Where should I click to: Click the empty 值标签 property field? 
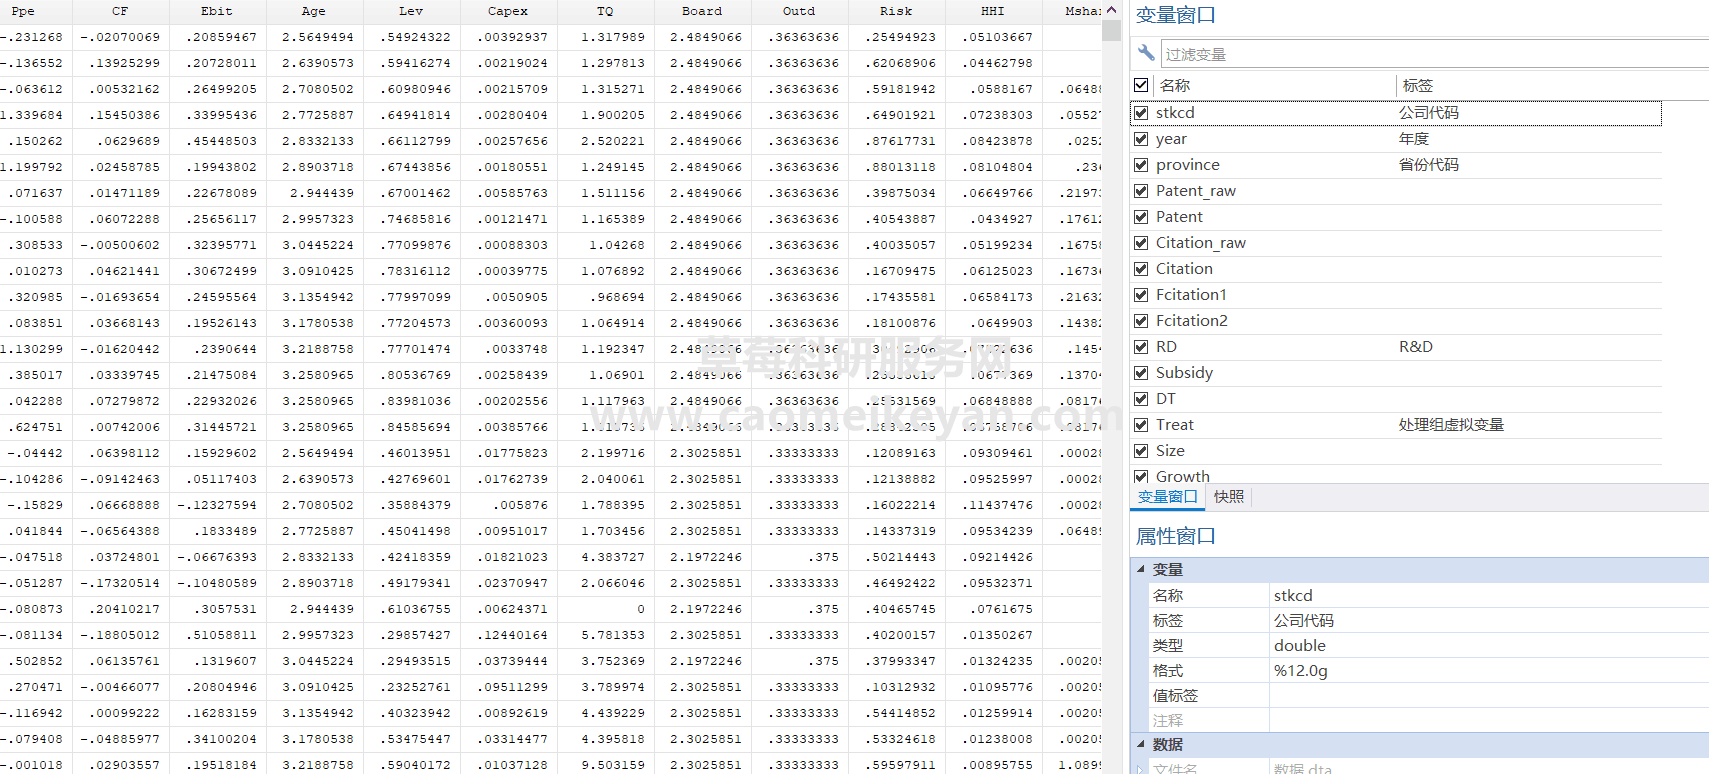1489,695
